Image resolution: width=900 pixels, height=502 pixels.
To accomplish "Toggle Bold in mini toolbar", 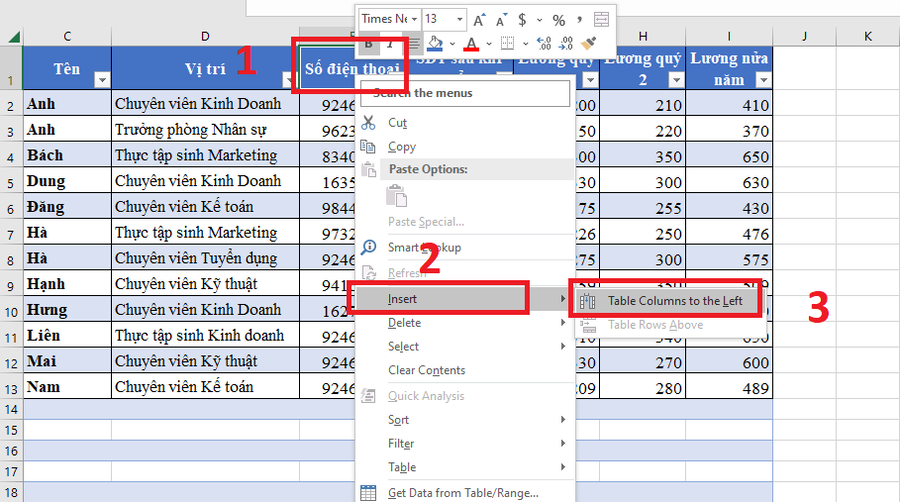I will tap(369, 44).
